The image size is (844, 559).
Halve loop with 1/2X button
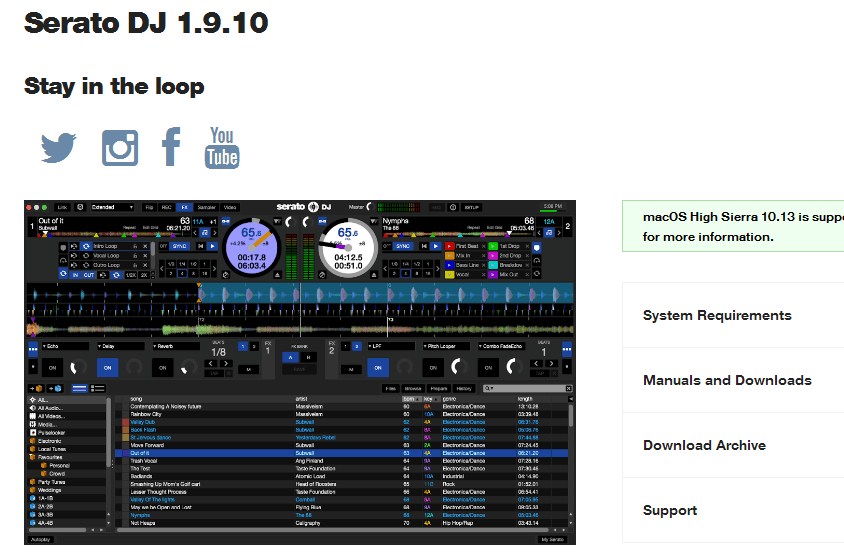[131, 275]
